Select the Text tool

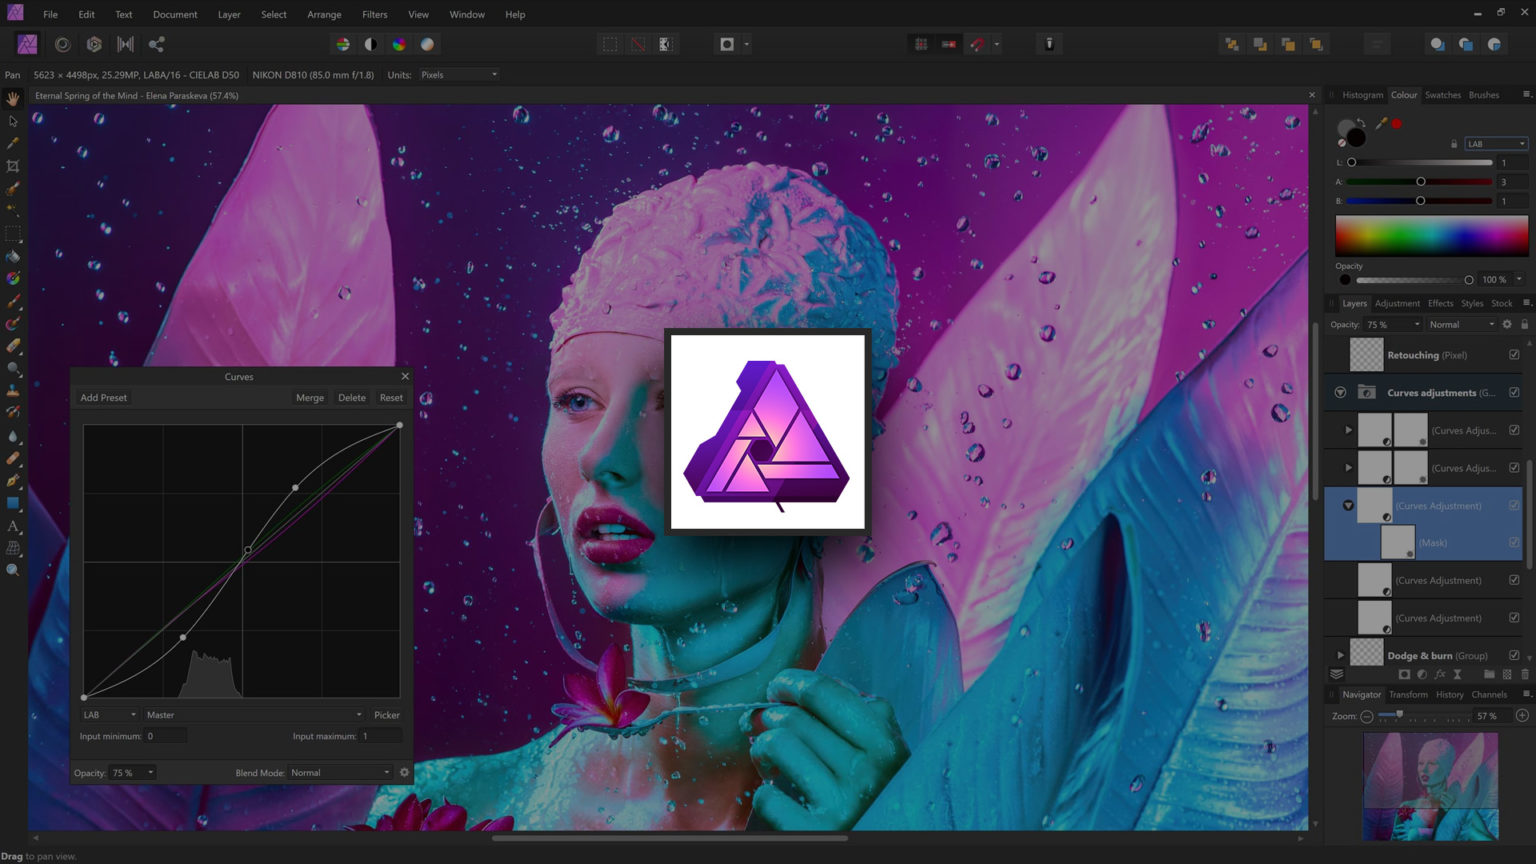[13, 527]
